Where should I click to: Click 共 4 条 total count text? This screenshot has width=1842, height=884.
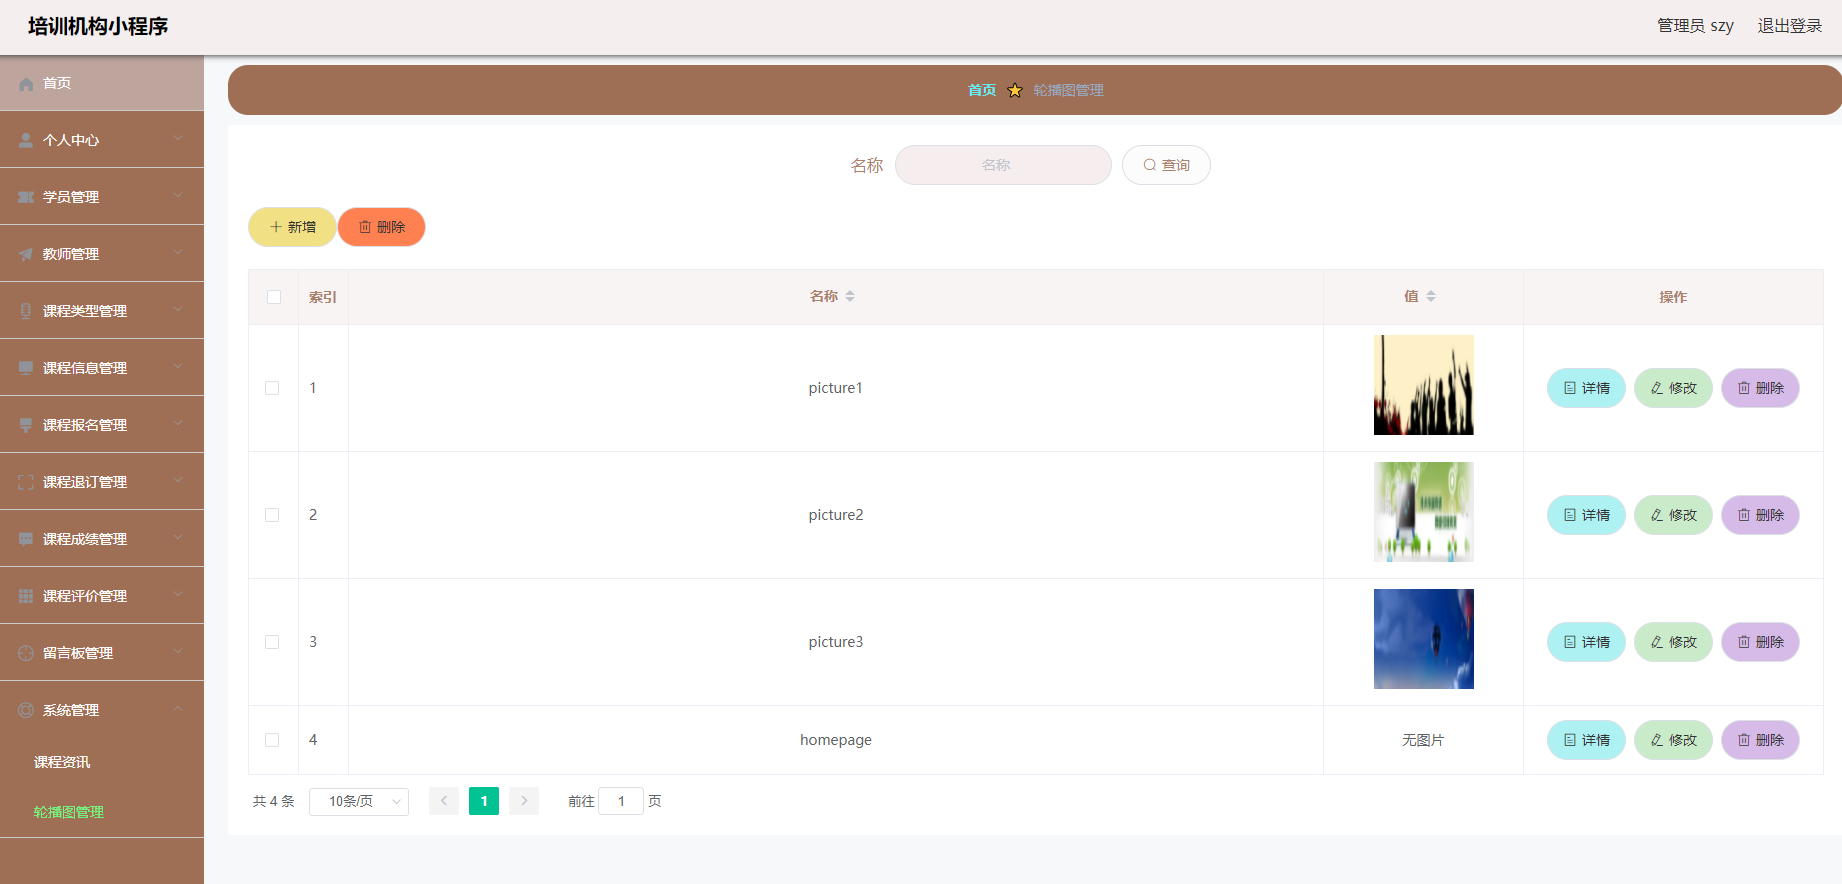(x=273, y=801)
